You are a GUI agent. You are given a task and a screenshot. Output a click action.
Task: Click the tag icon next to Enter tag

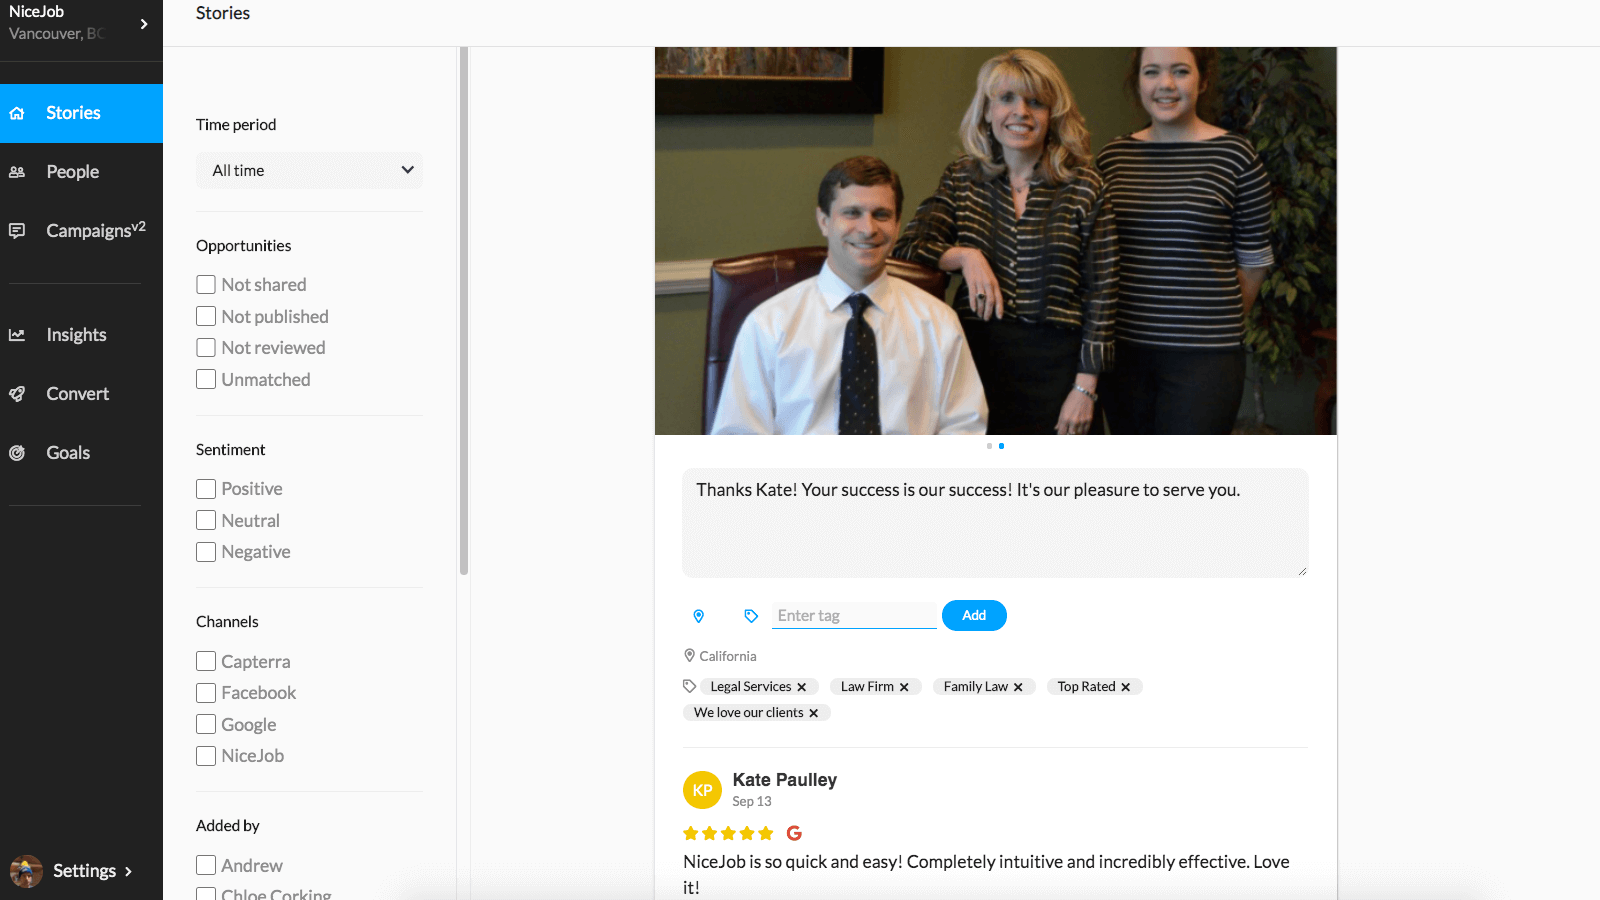tap(751, 616)
